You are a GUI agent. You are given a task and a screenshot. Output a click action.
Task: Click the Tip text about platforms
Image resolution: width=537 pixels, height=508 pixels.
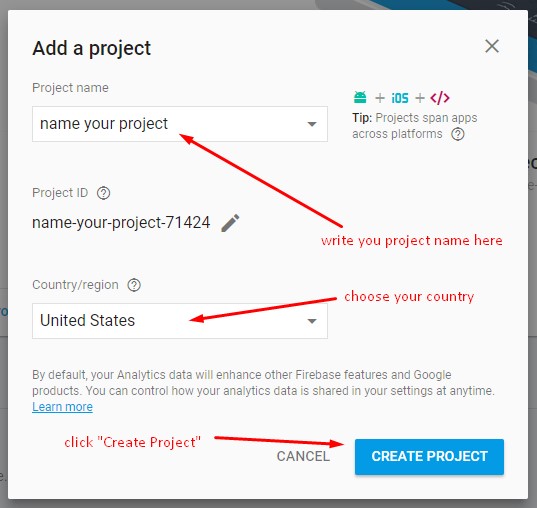coord(415,126)
